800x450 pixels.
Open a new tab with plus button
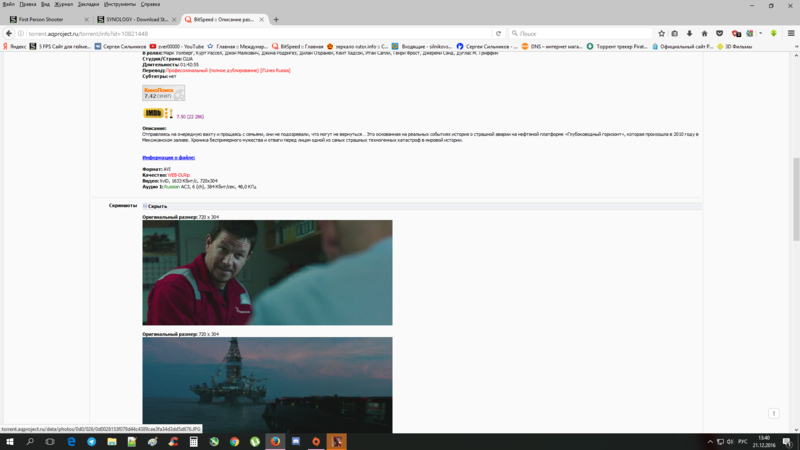(x=276, y=19)
